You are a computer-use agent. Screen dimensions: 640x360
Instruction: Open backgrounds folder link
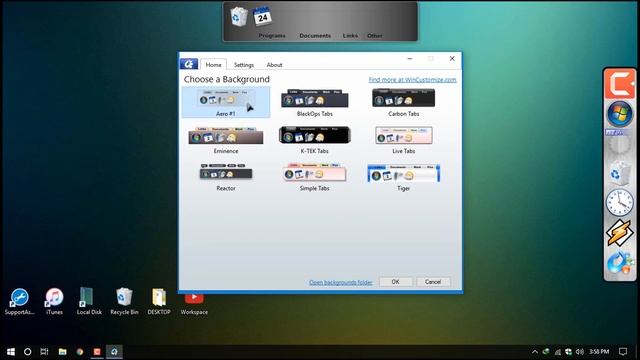341,282
